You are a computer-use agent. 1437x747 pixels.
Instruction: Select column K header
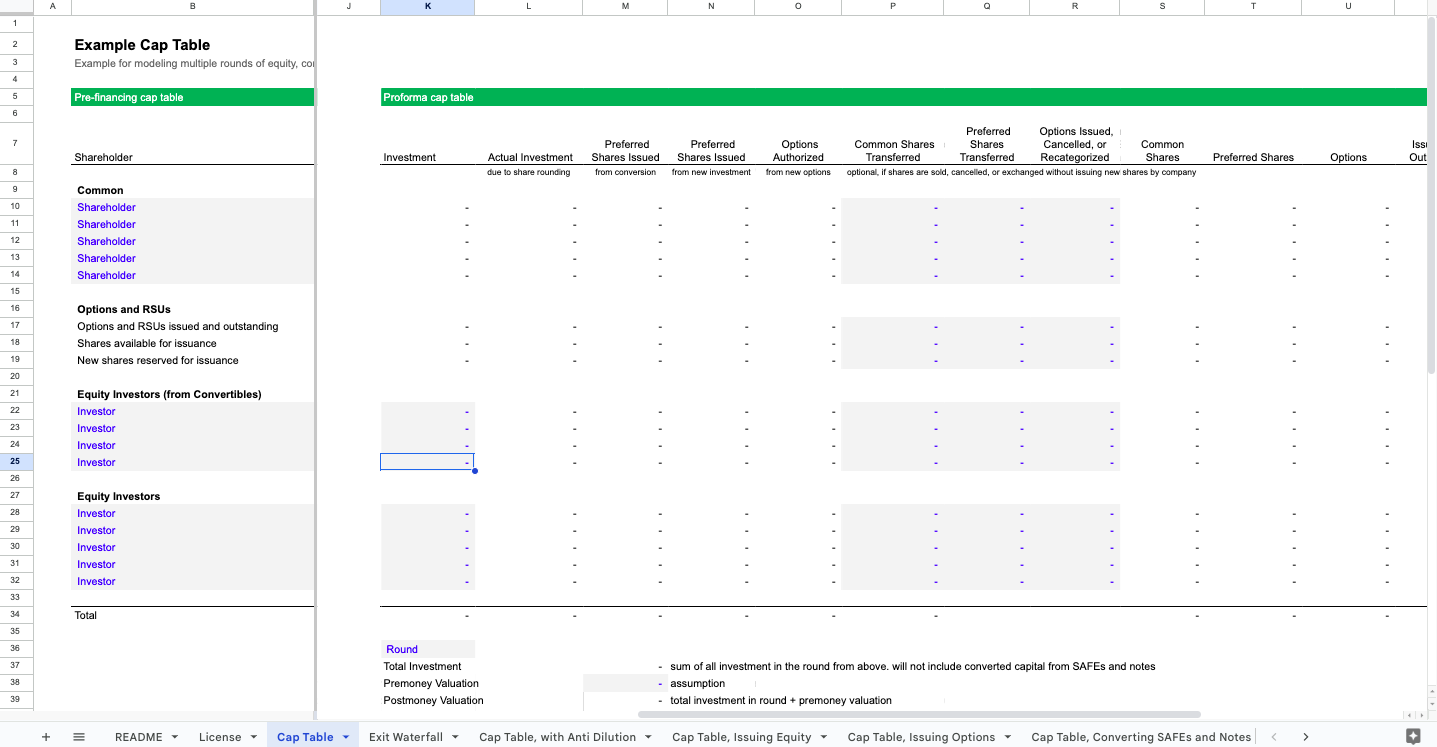[x=428, y=7]
